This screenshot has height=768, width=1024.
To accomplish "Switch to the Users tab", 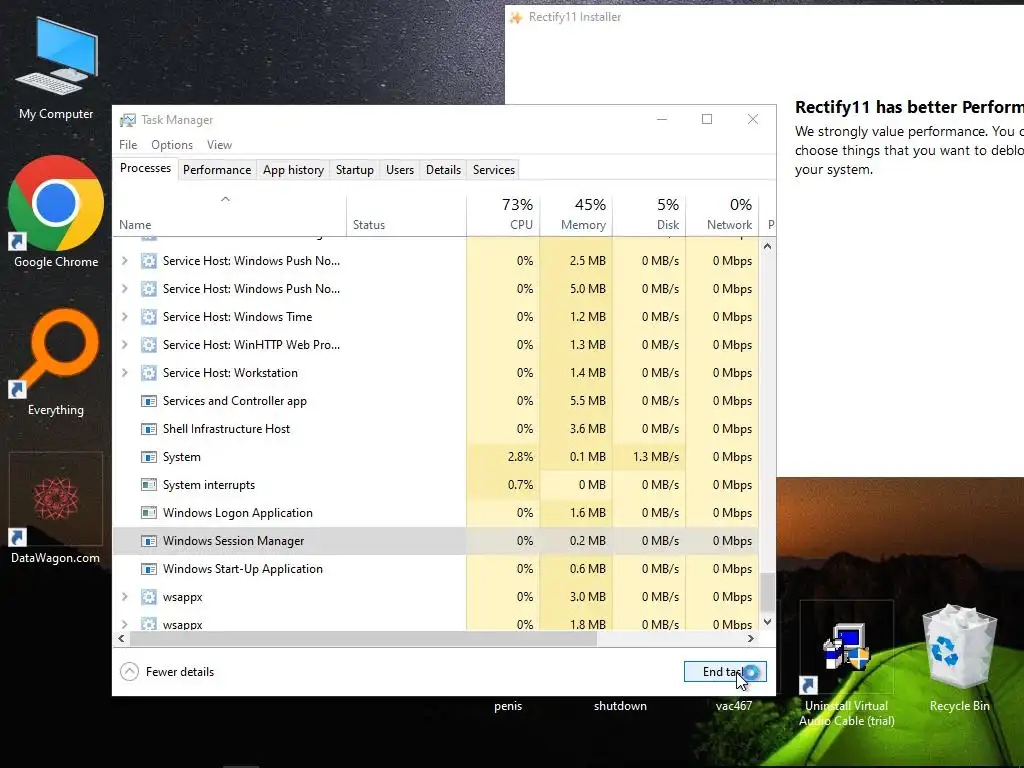I will (x=400, y=170).
